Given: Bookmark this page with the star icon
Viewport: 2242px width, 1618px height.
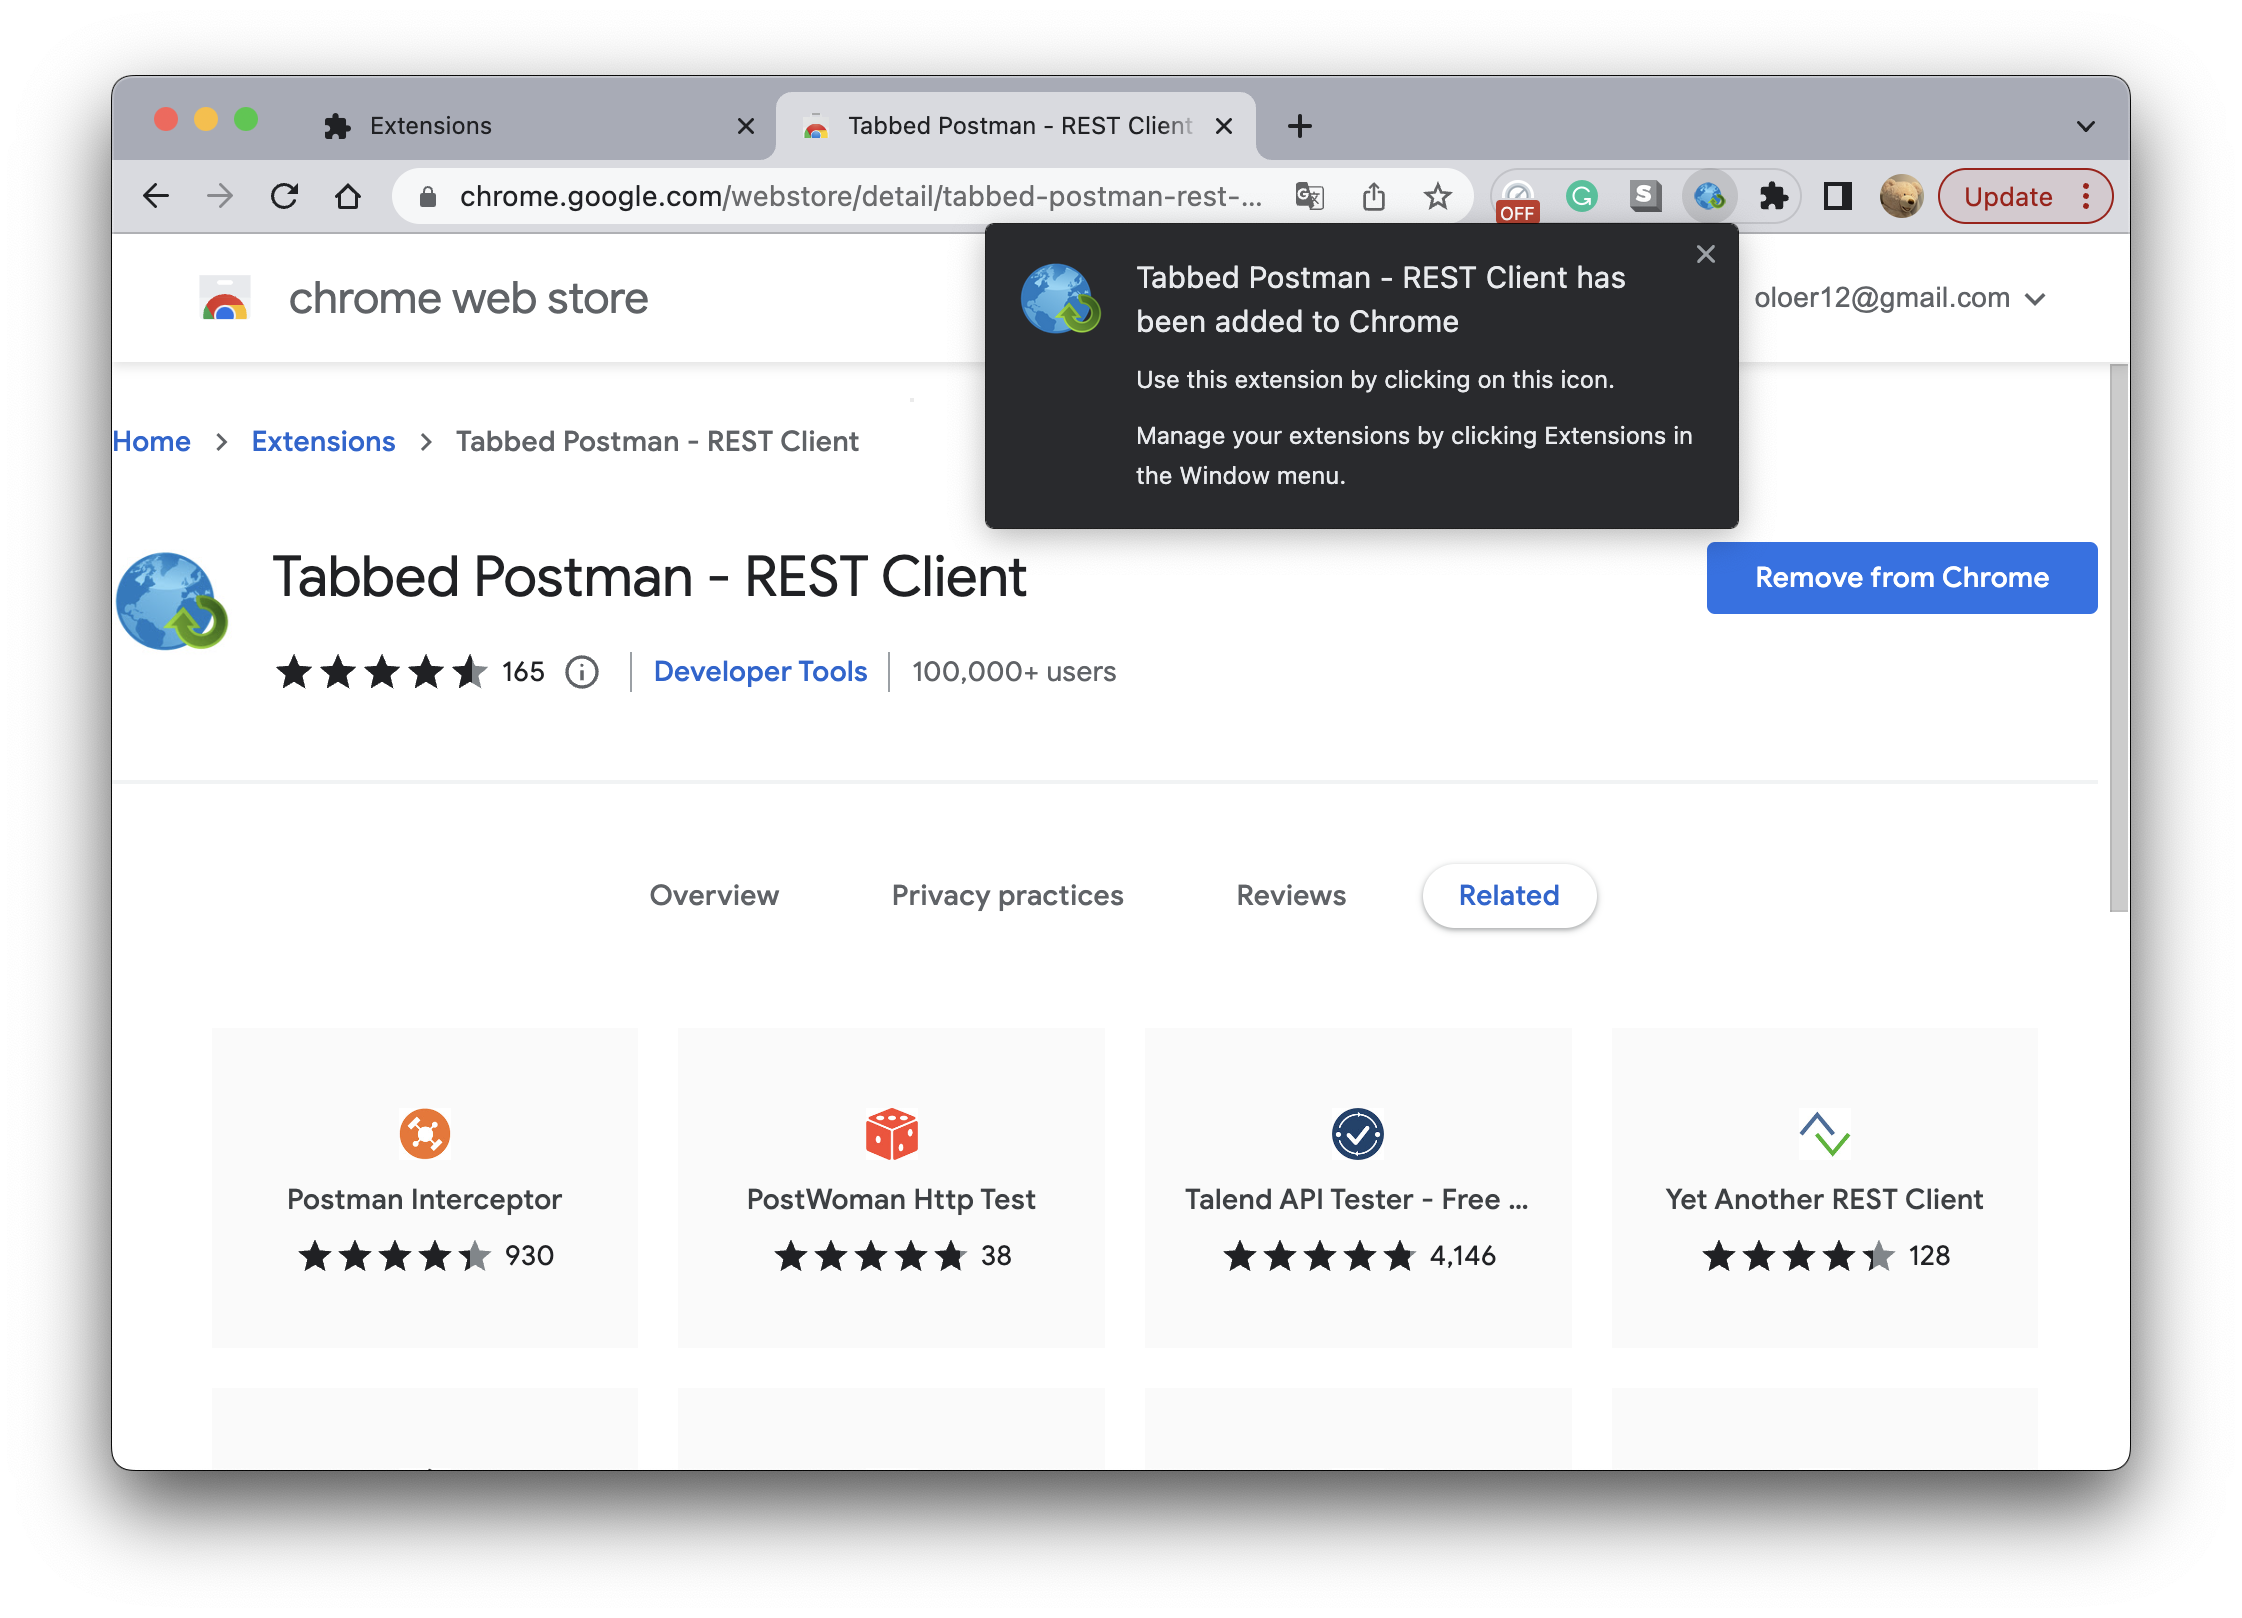Looking at the screenshot, I should [1437, 196].
